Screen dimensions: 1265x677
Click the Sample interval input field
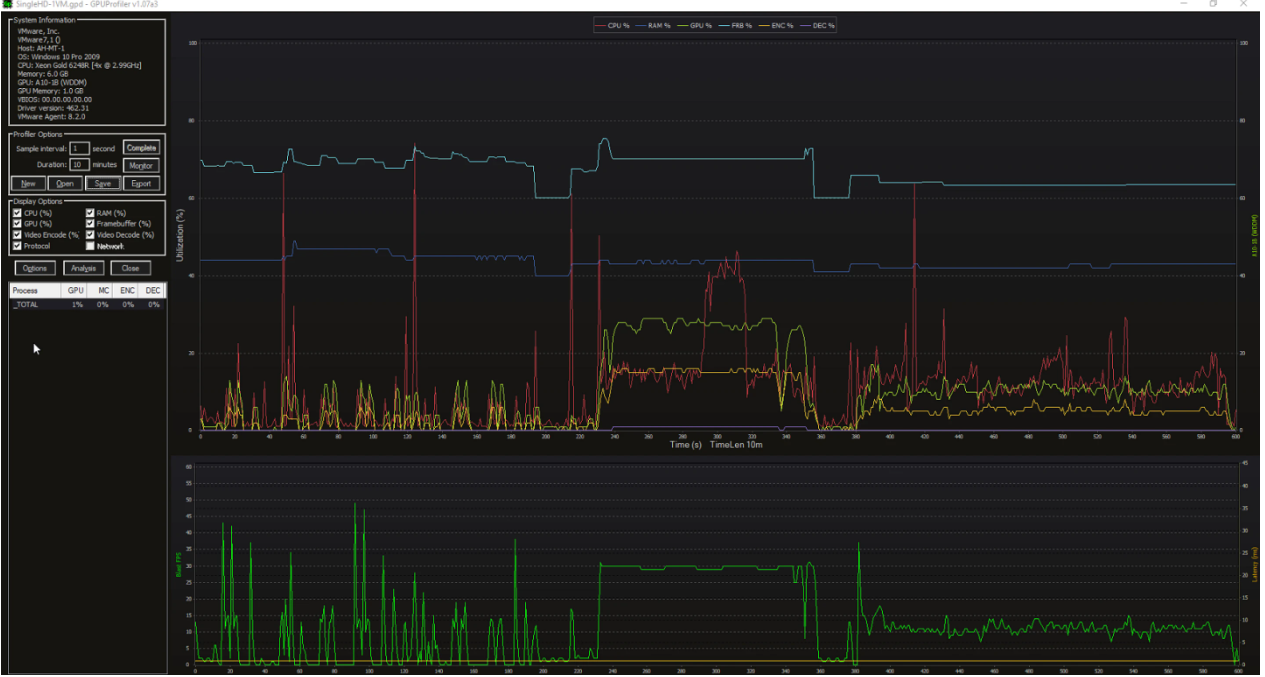tap(79, 148)
